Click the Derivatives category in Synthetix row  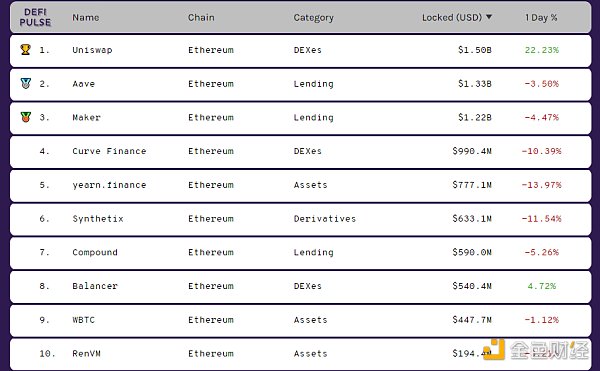(325, 219)
